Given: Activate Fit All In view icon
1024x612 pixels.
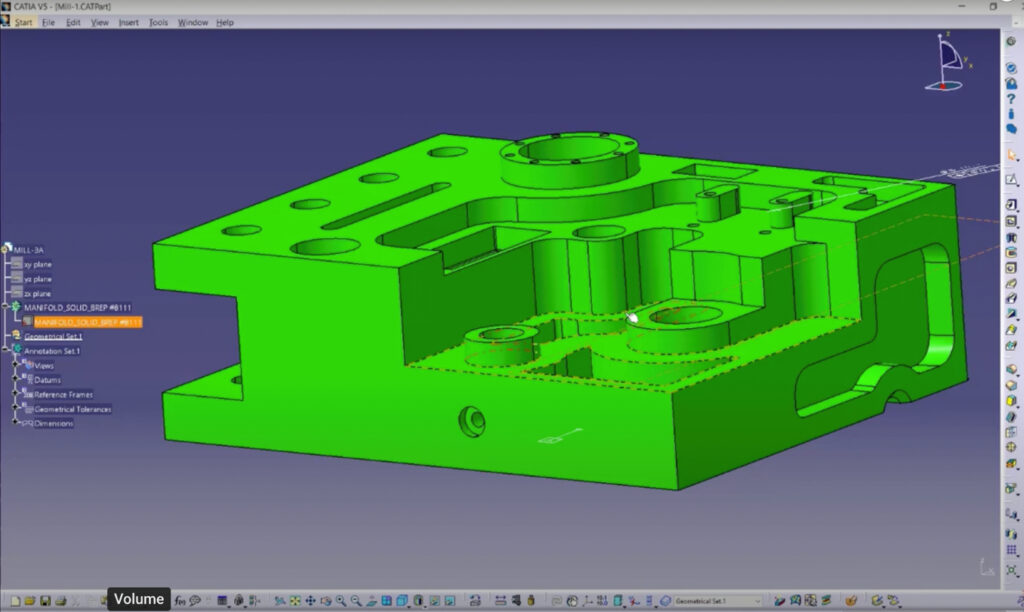Looking at the screenshot, I should click(295, 600).
